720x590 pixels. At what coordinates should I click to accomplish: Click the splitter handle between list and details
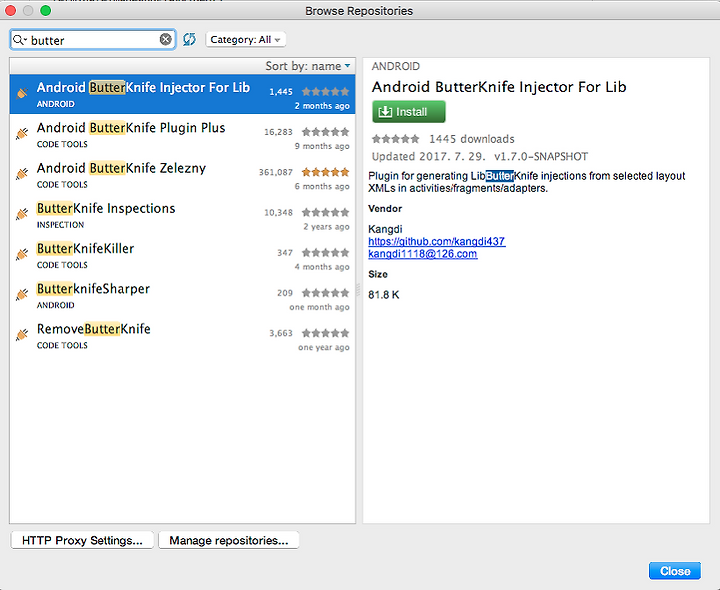tap(359, 290)
